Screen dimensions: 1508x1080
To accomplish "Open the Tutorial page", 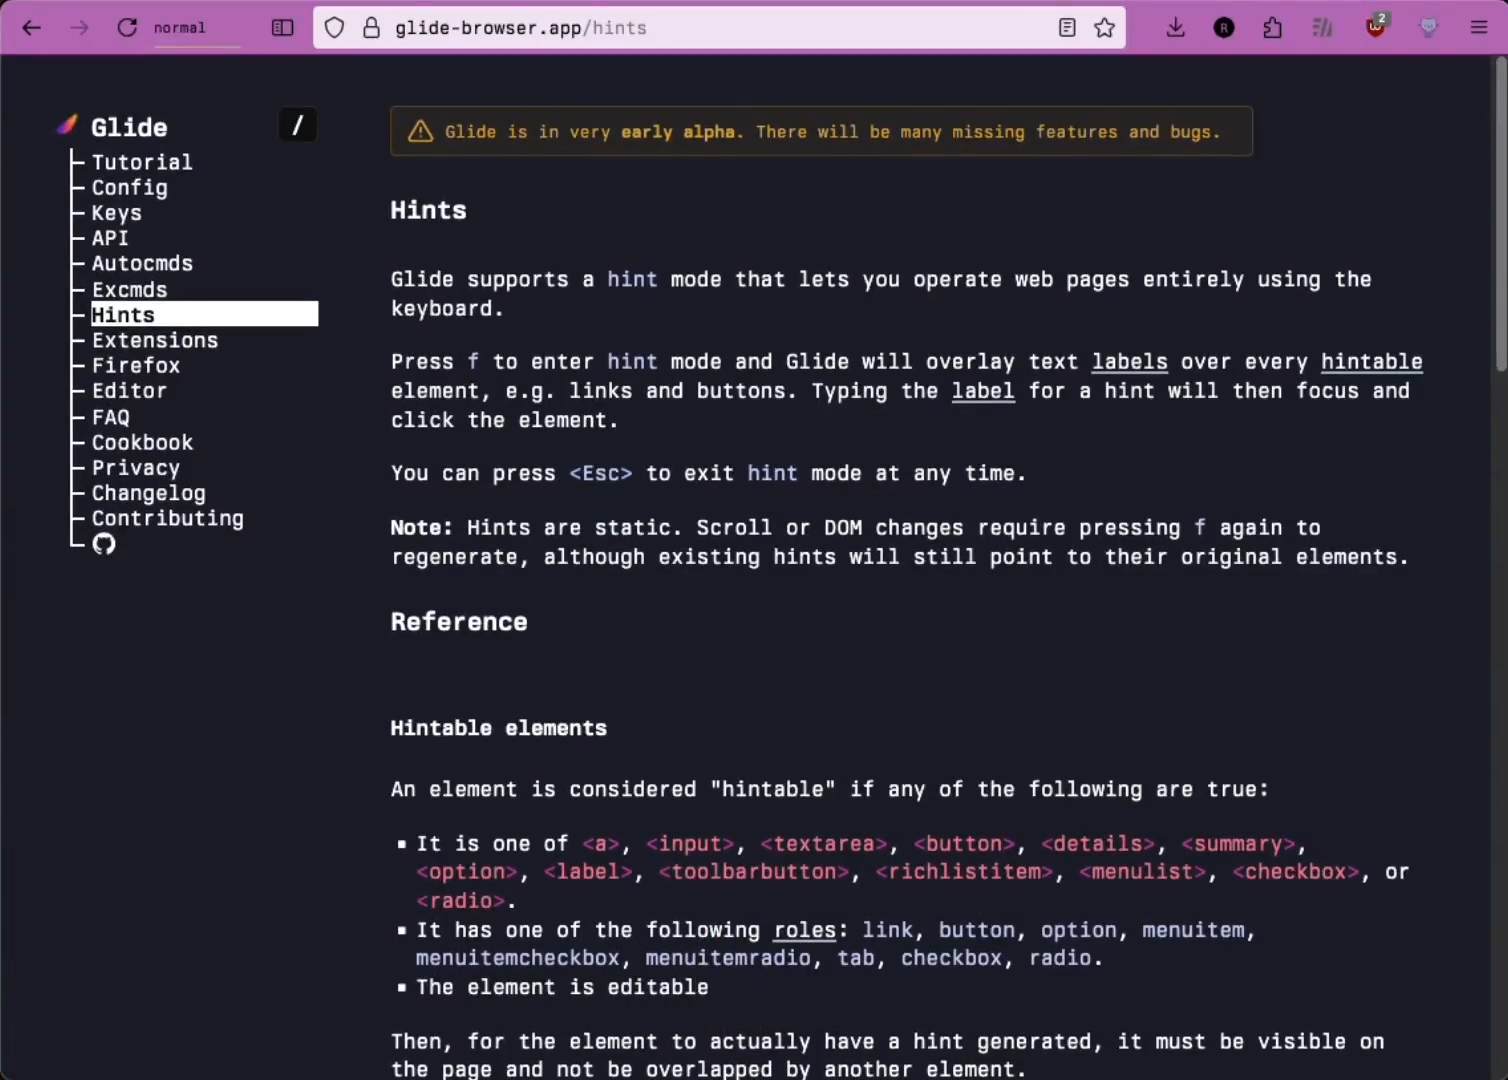I will coord(142,162).
